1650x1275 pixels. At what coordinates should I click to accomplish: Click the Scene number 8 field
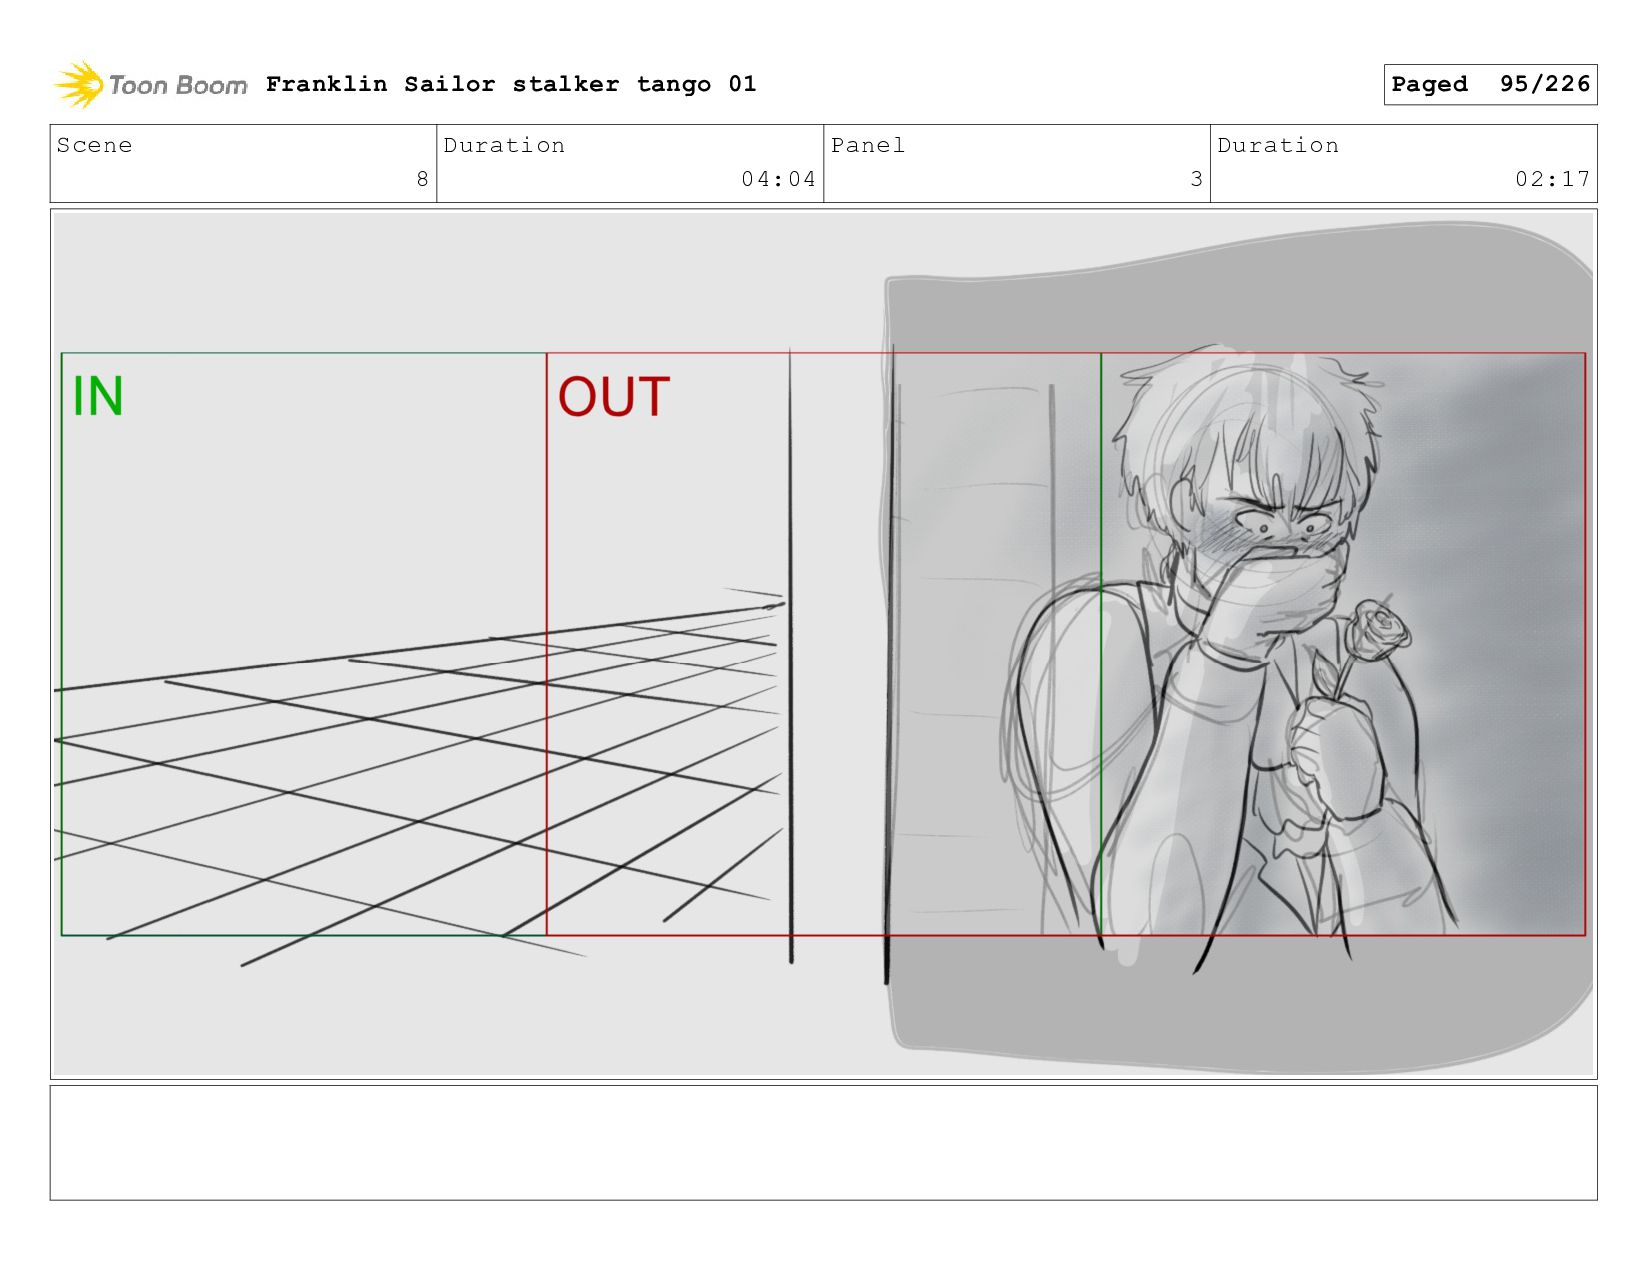click(x=243, y=163)
